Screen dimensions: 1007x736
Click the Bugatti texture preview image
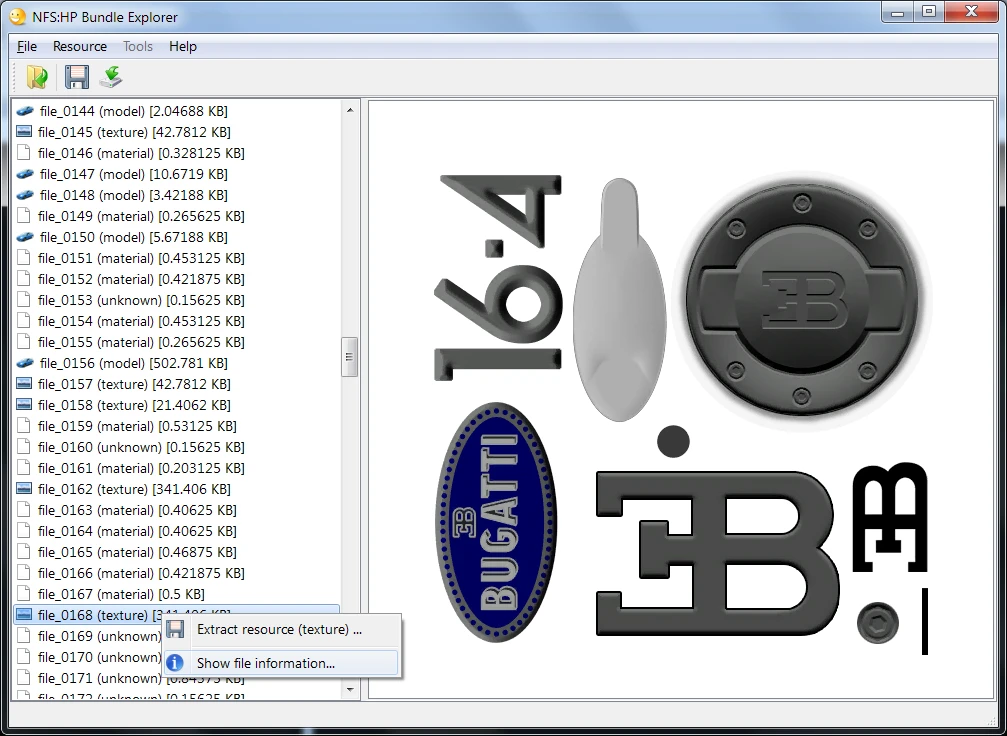681,399
